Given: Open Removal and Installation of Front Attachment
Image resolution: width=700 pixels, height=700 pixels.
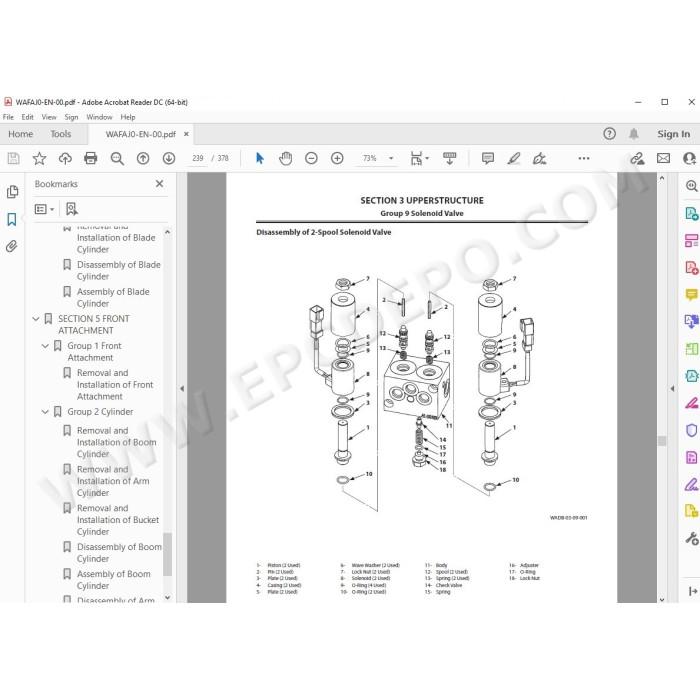Looking at the screenshot, I should 115,384.
